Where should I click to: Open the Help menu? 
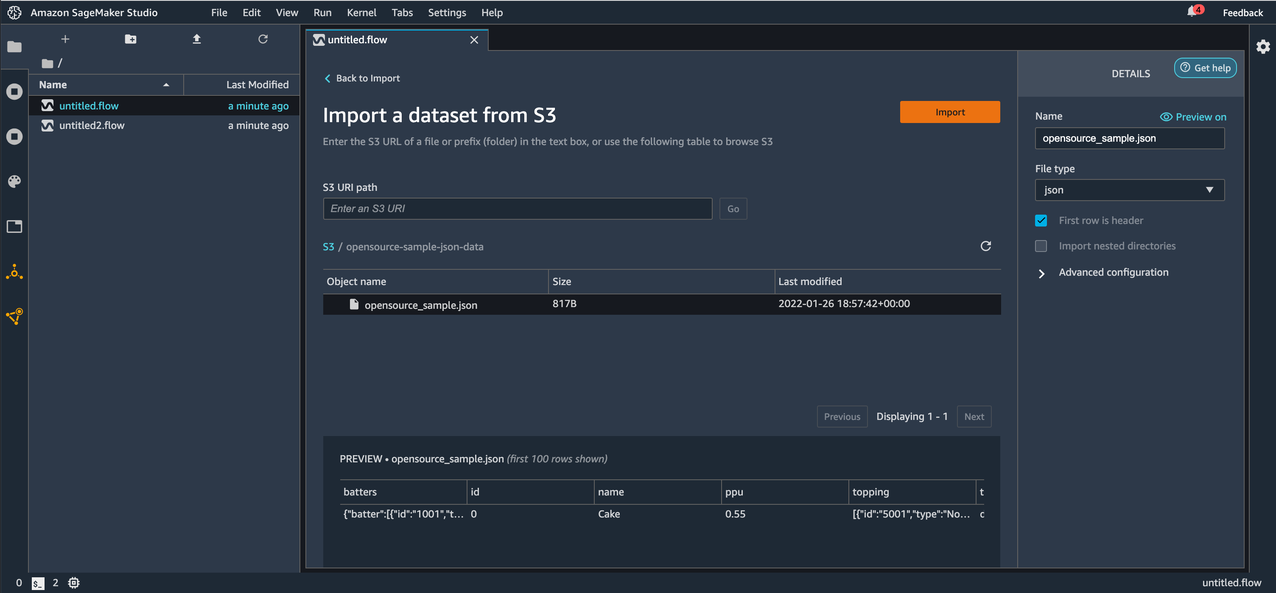point(492,13)
